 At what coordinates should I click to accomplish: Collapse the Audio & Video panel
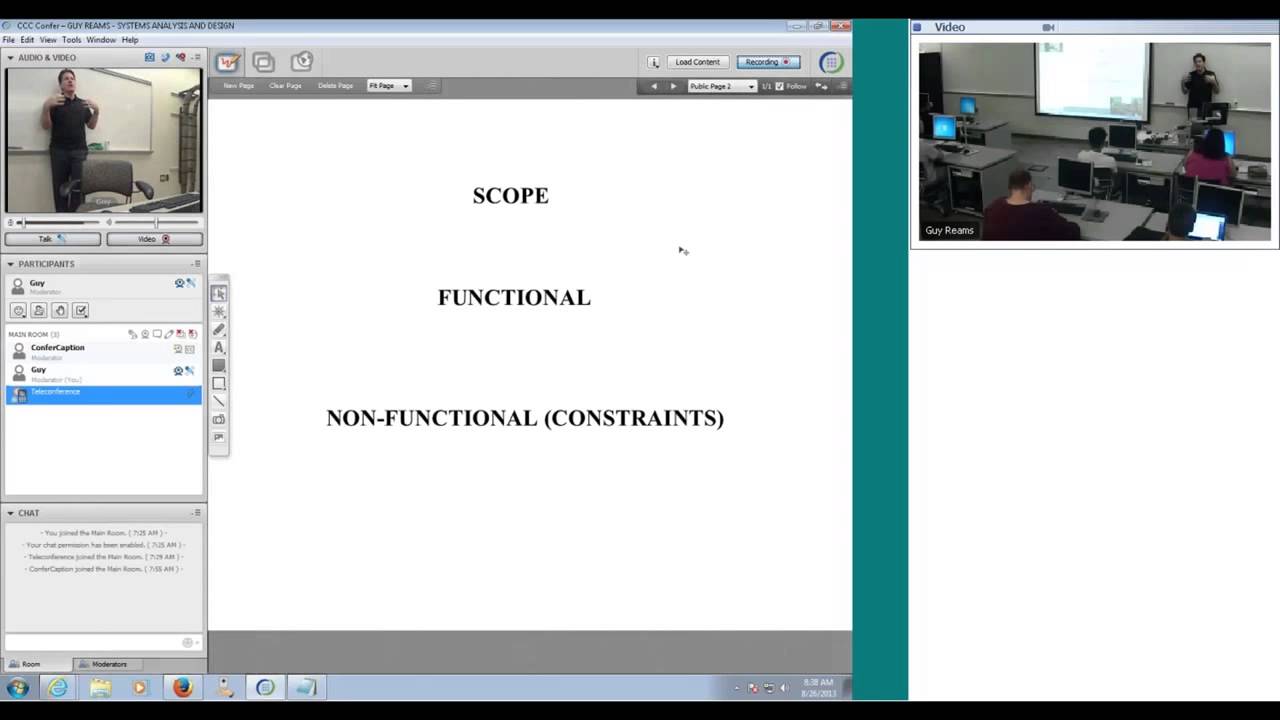click(10, 58)
